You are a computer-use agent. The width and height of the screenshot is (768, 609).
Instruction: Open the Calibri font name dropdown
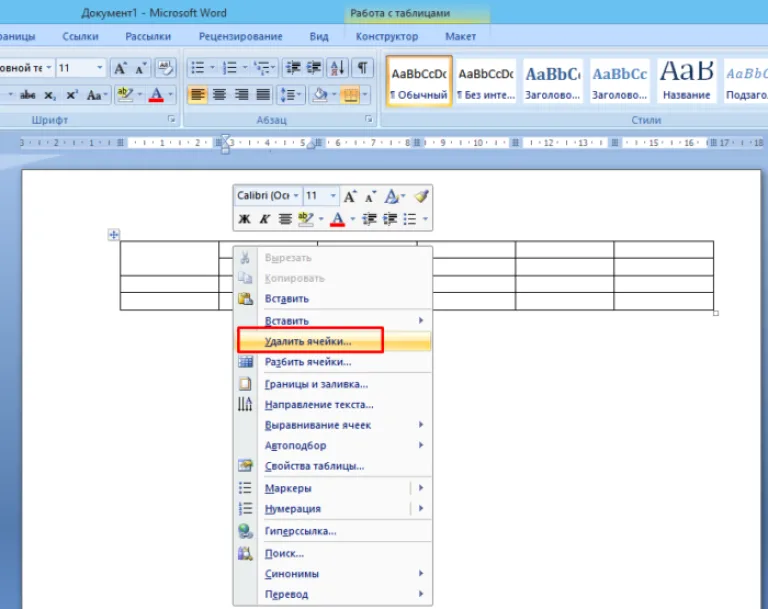click(x=268, y=196)
